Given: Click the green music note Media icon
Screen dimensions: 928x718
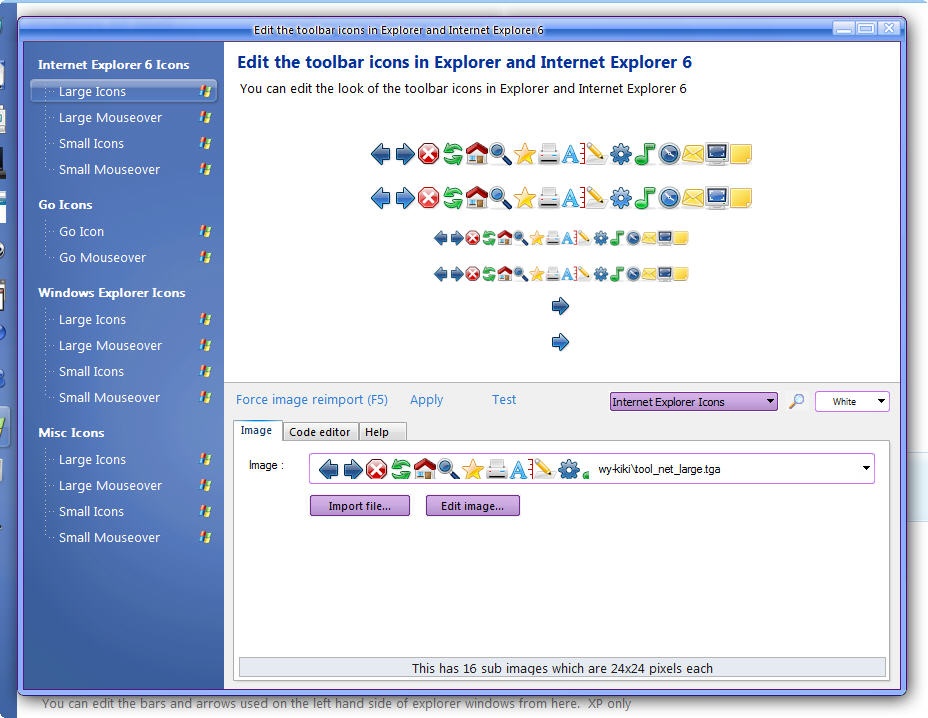Looking at the screenshot, I should click(644, 154).
